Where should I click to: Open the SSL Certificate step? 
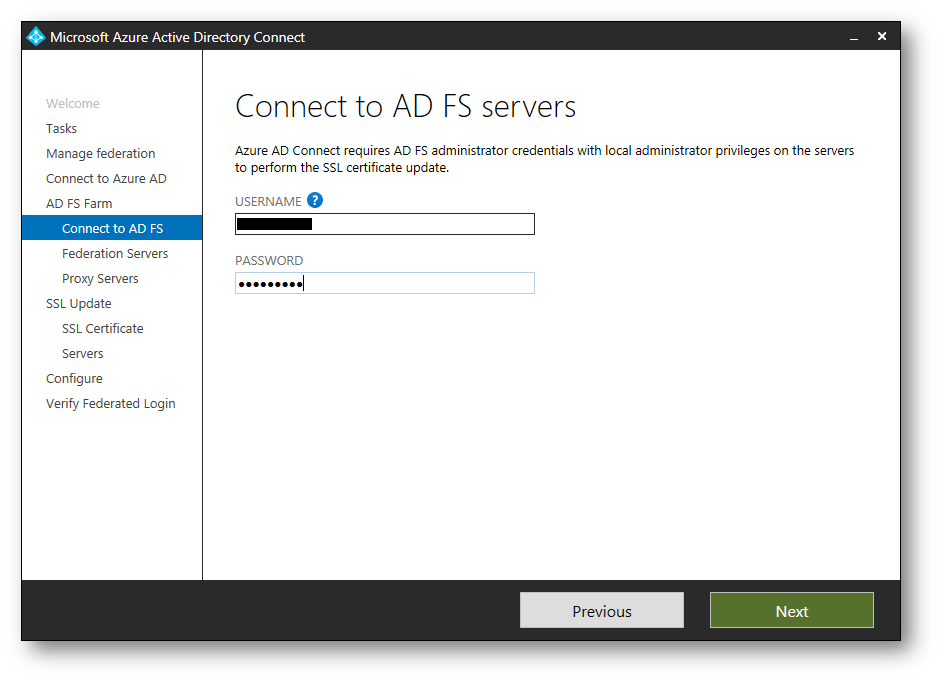tap(103, 329)
